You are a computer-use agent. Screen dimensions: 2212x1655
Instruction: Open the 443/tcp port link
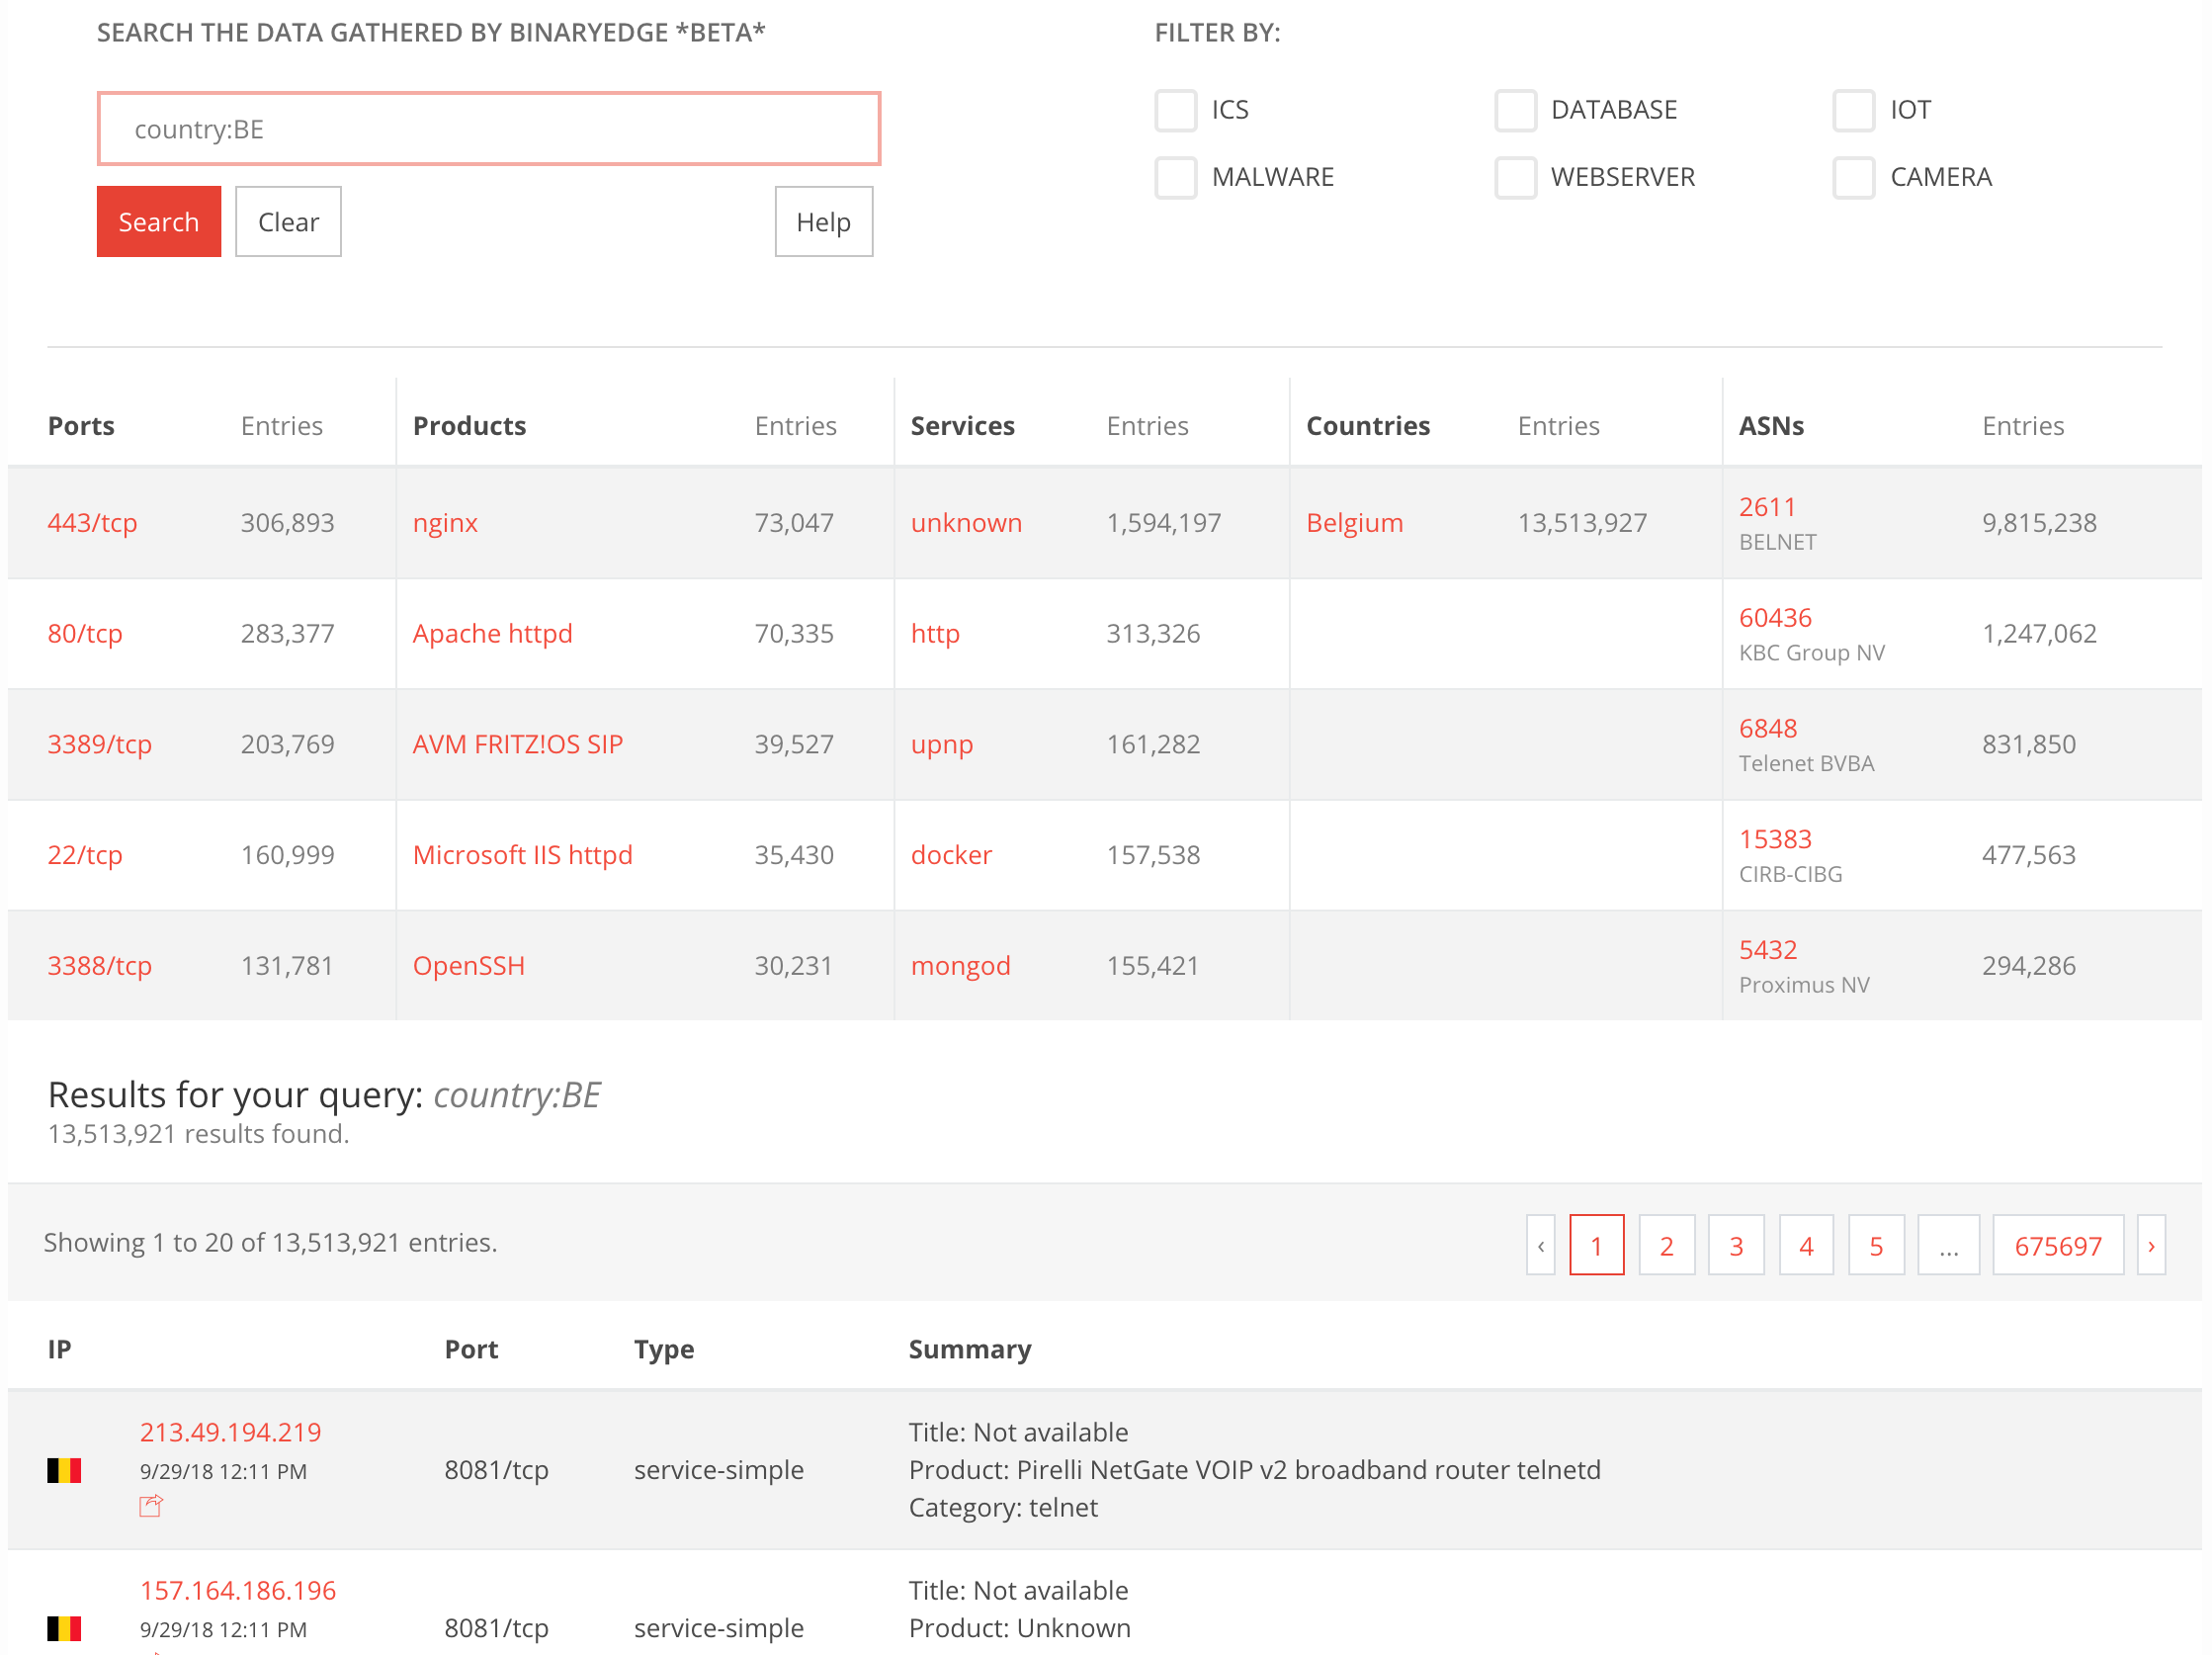[x=92, y=523]
